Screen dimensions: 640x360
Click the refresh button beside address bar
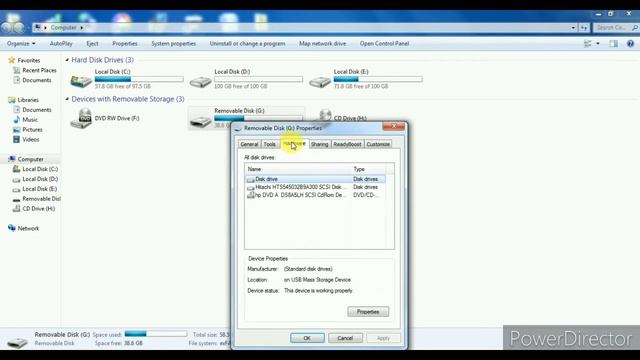(x=584, y=28)
